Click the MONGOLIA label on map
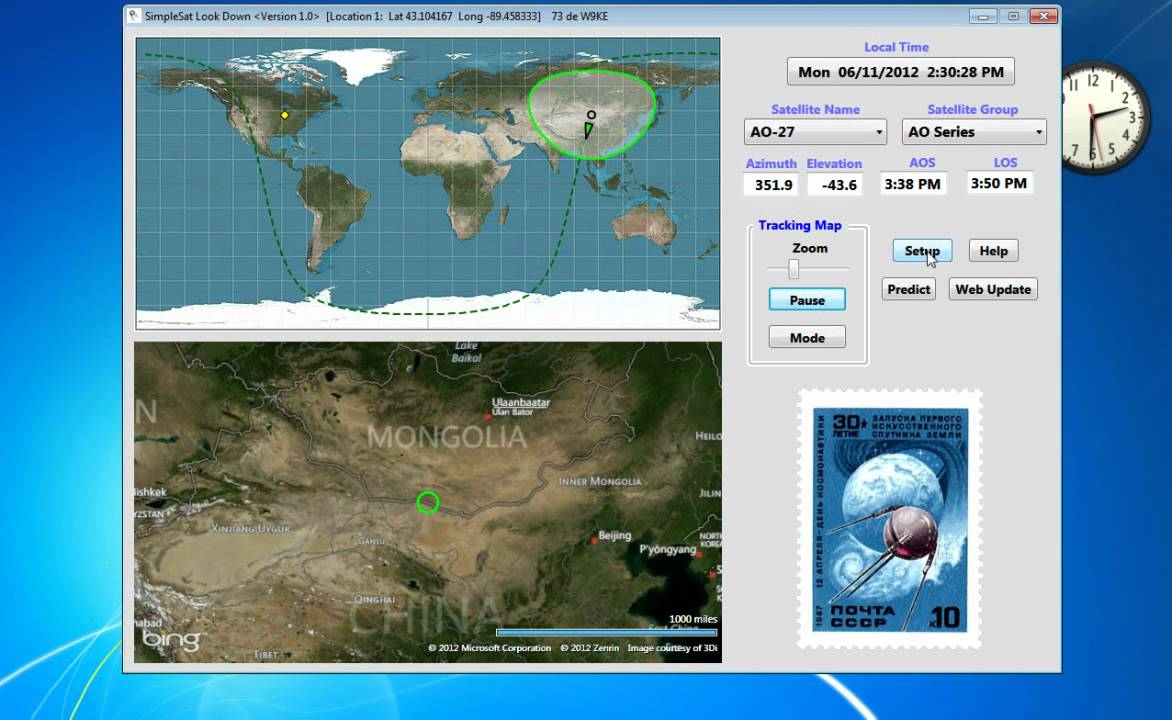1172x720 pixels. click(447, 437)
